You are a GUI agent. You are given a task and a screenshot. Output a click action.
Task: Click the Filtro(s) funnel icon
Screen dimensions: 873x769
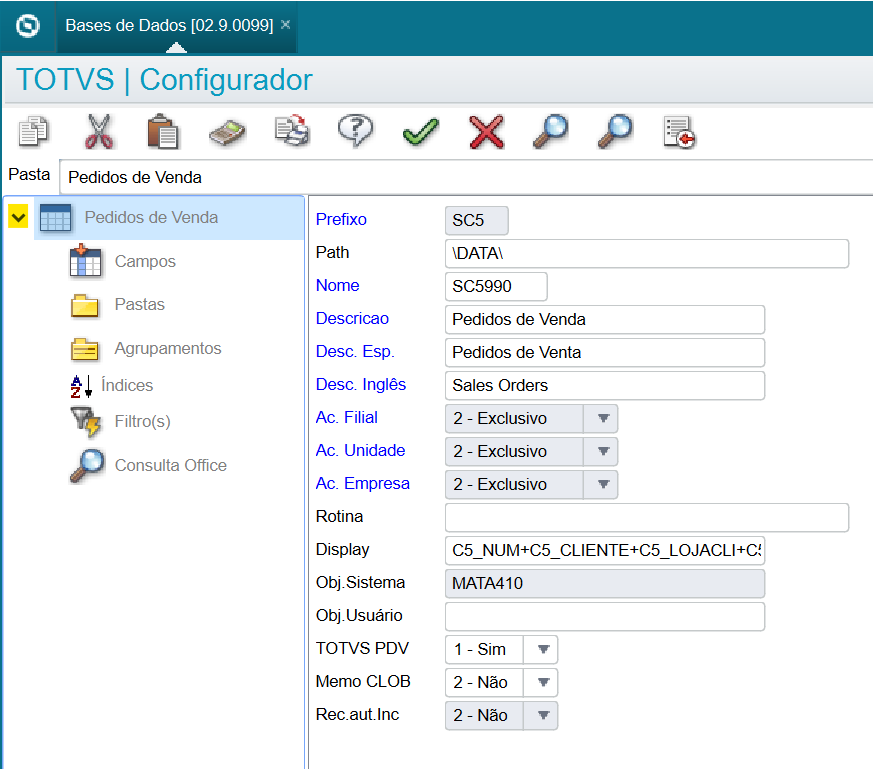pos(85,422)
